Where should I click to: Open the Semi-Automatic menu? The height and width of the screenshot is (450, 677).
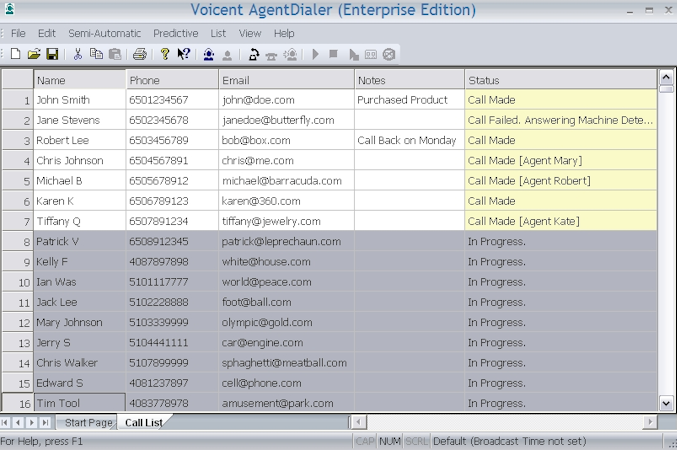click(104, 33)
